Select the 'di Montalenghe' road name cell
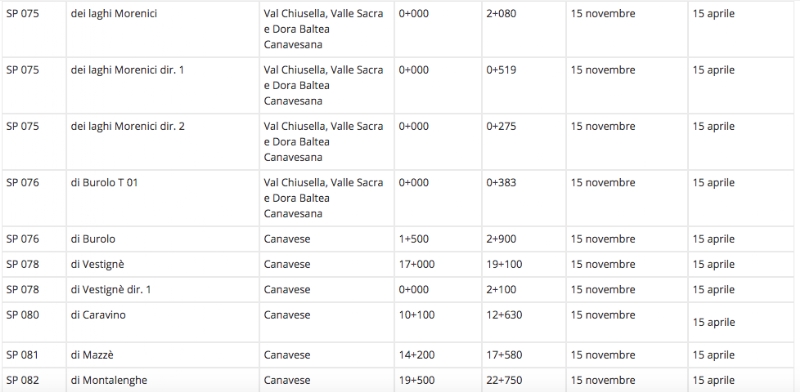800x392 pixels. pos(162,380)
